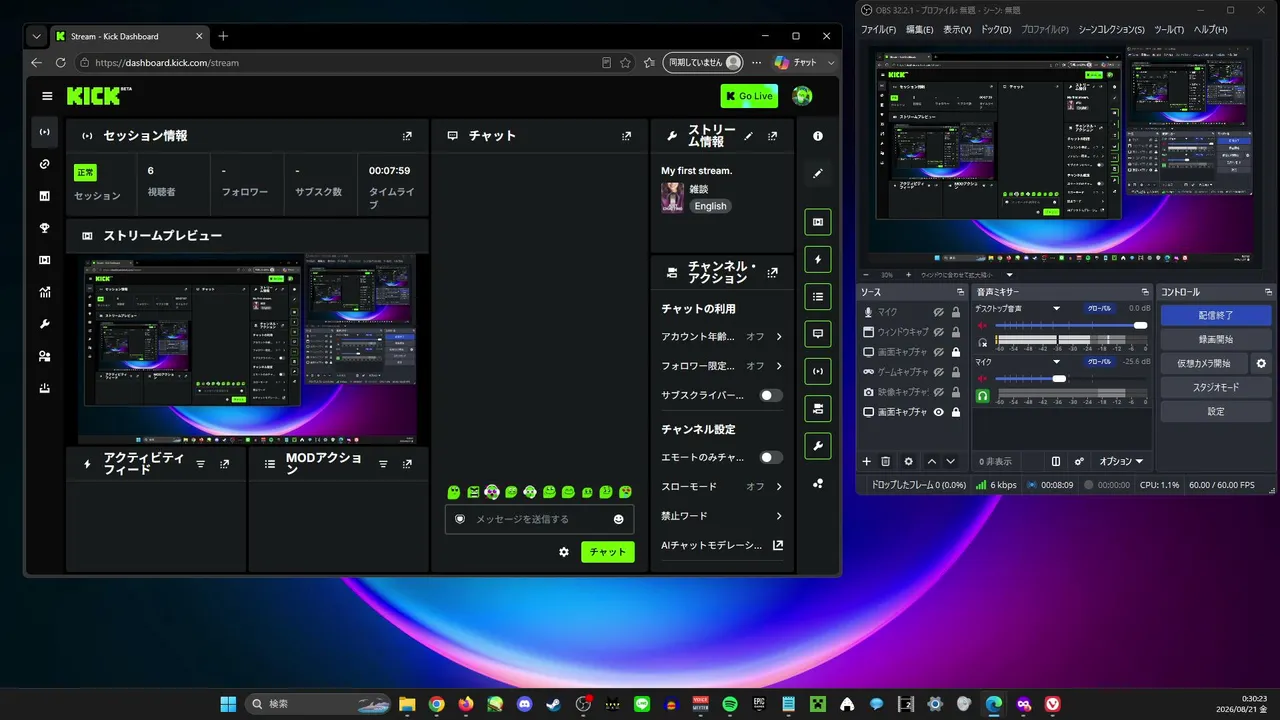Open virtual camera settings gear in OBS
The image size is (1280, 720).
click(1261, 363)
